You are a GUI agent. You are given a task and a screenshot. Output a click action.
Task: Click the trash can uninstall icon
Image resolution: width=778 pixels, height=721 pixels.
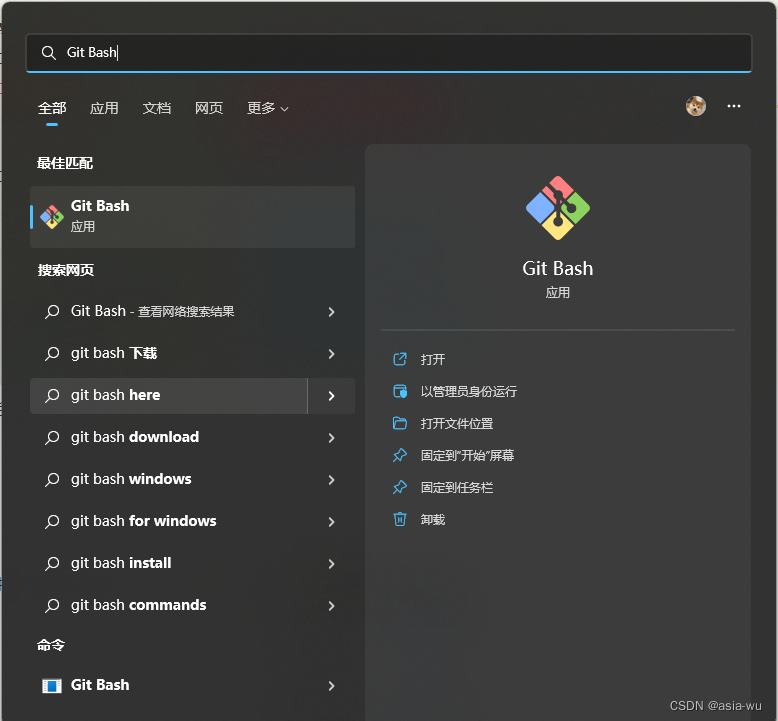tap(400, 519)
